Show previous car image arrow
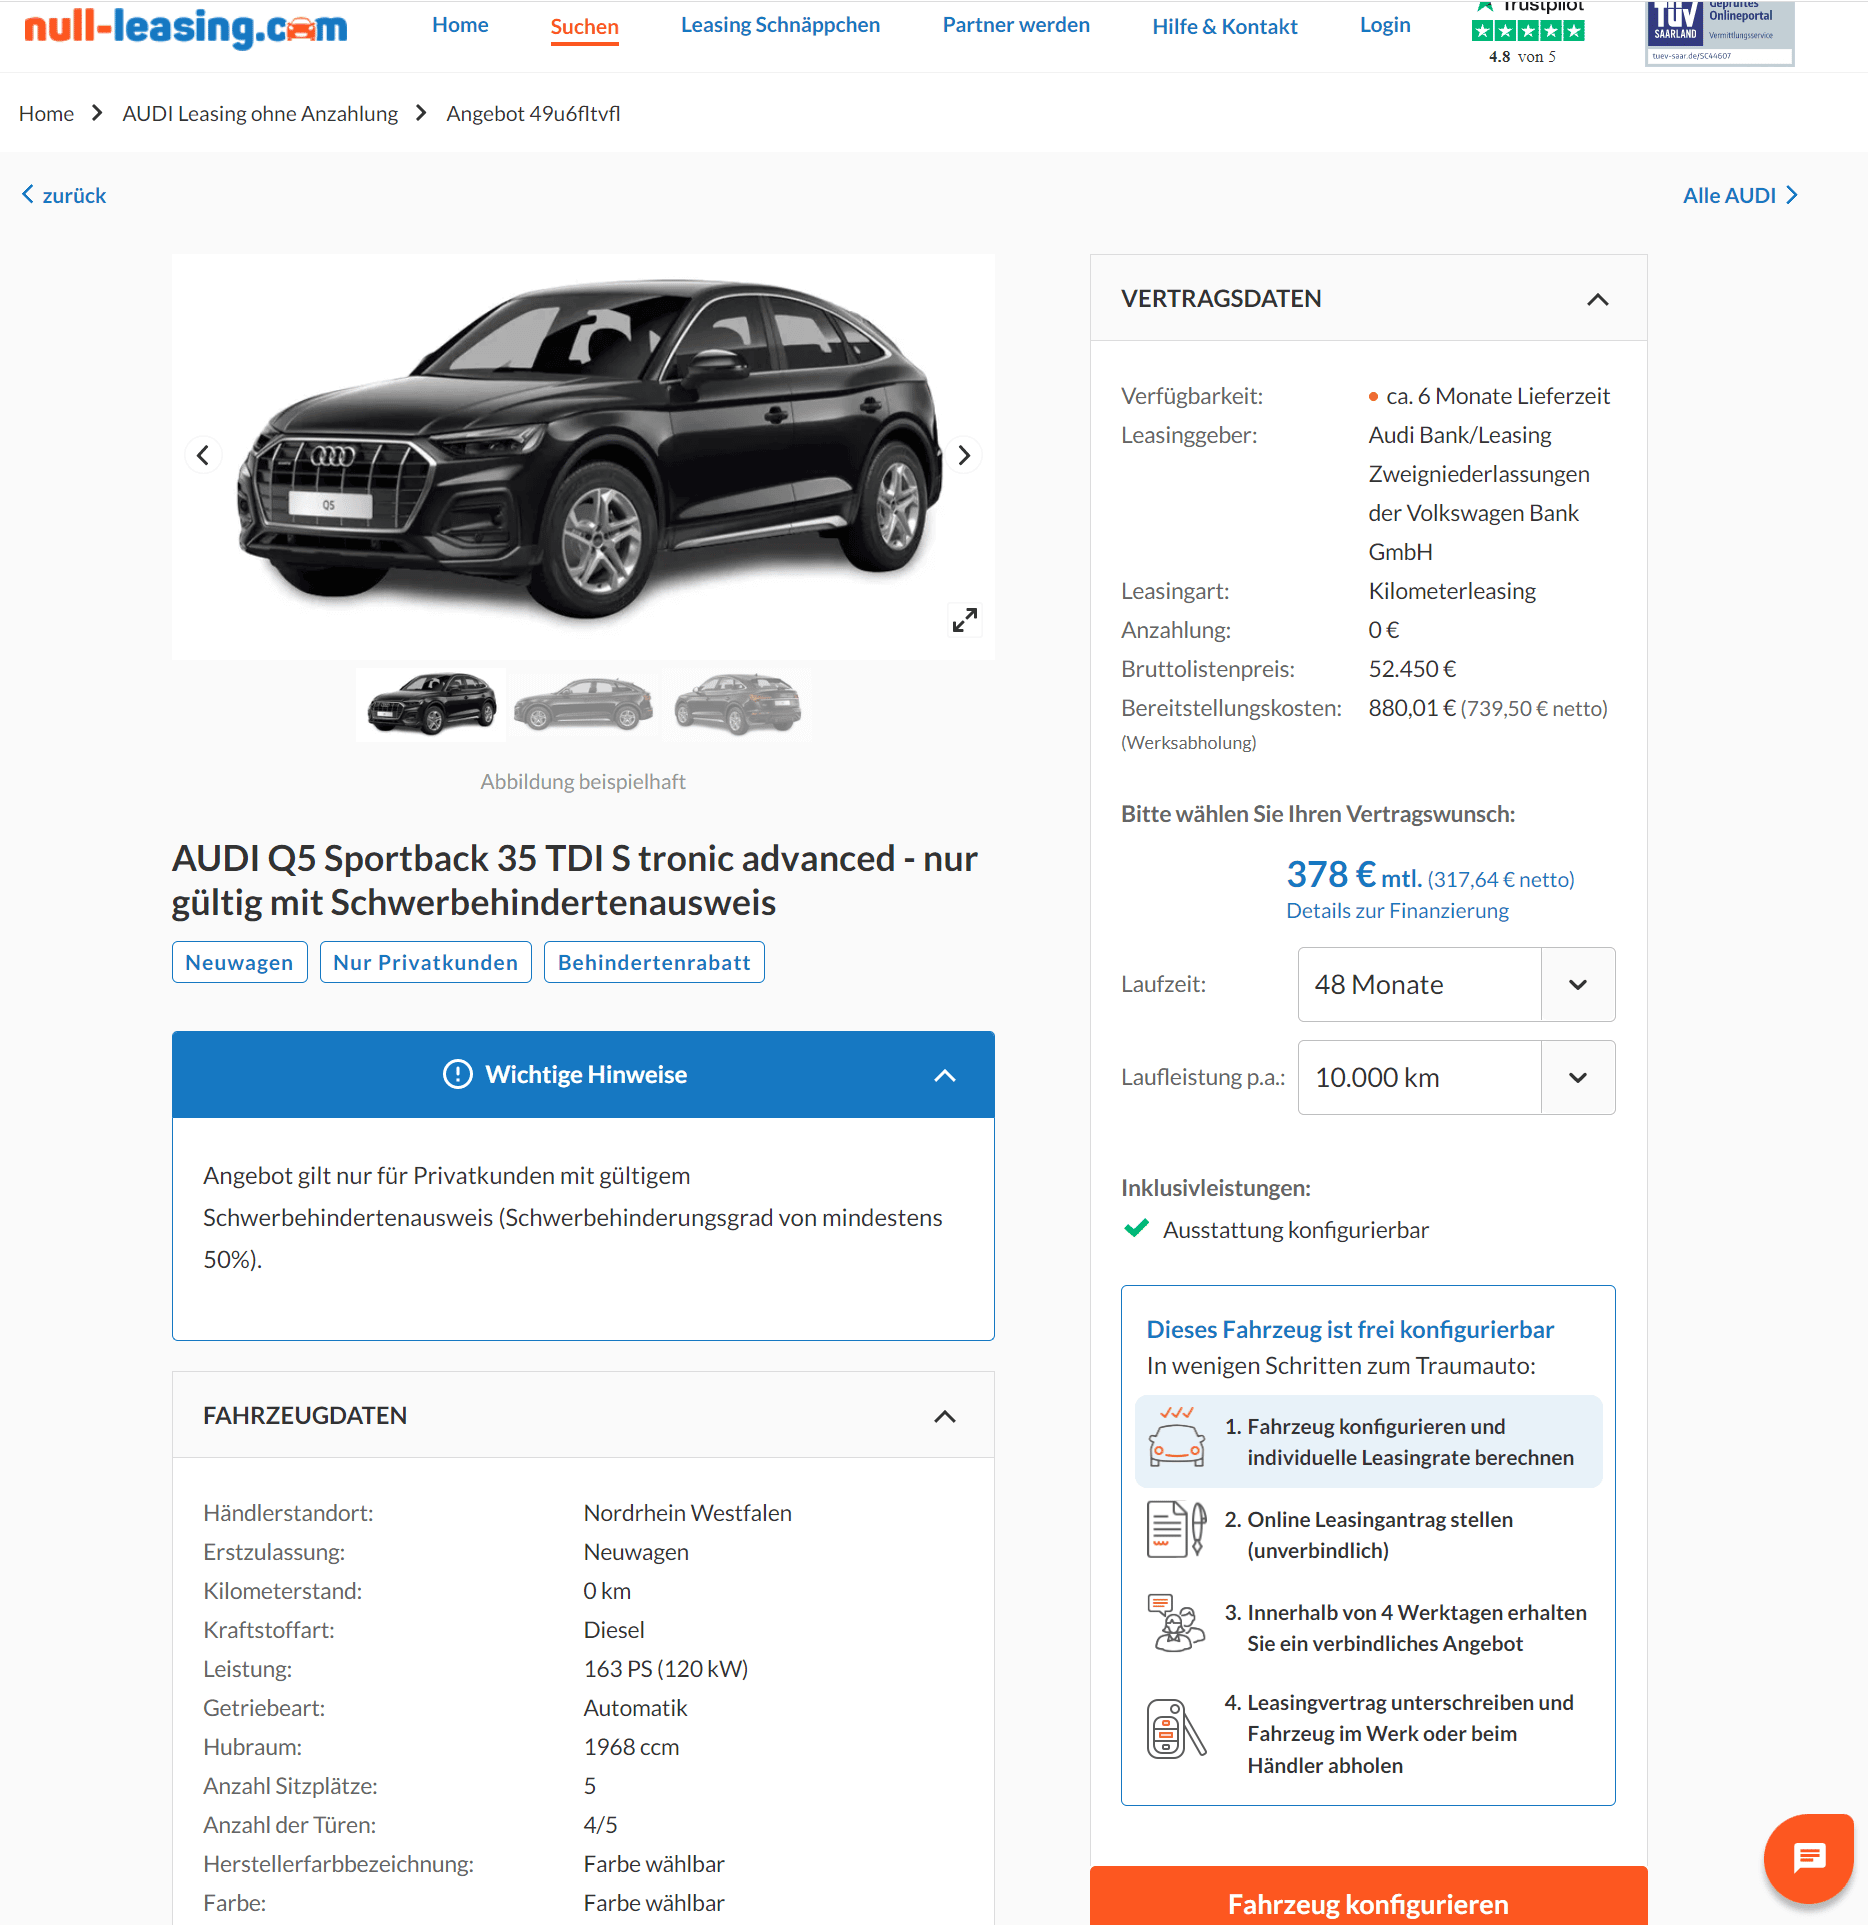The height and width of the screenshot is (1925, 1868). [x=203, y=455]
